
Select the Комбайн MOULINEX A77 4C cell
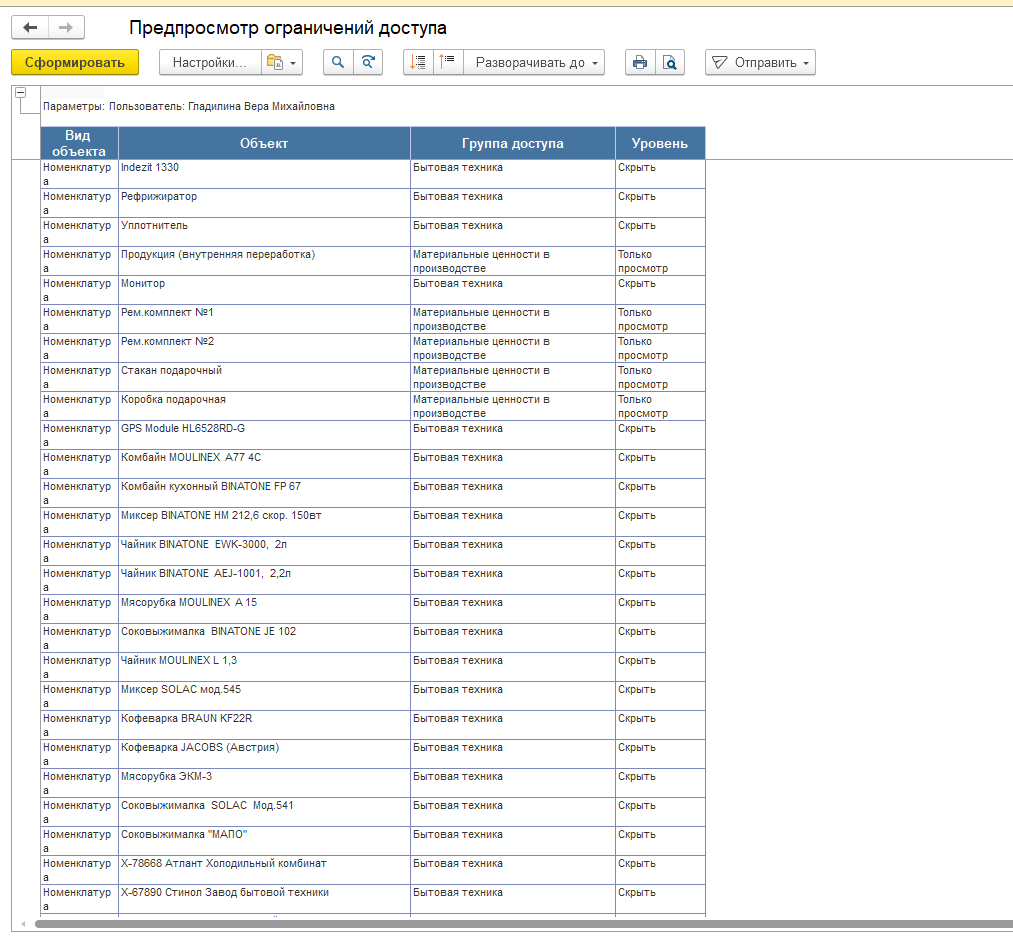point(264,465)
